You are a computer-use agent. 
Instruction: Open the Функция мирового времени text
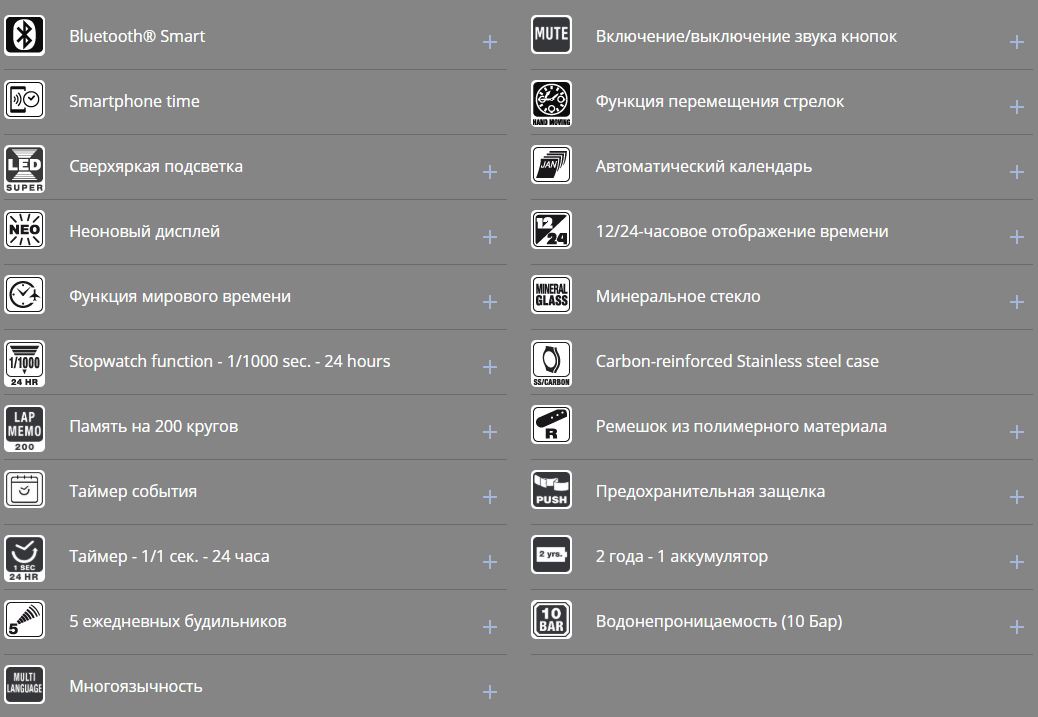[180, 296]
